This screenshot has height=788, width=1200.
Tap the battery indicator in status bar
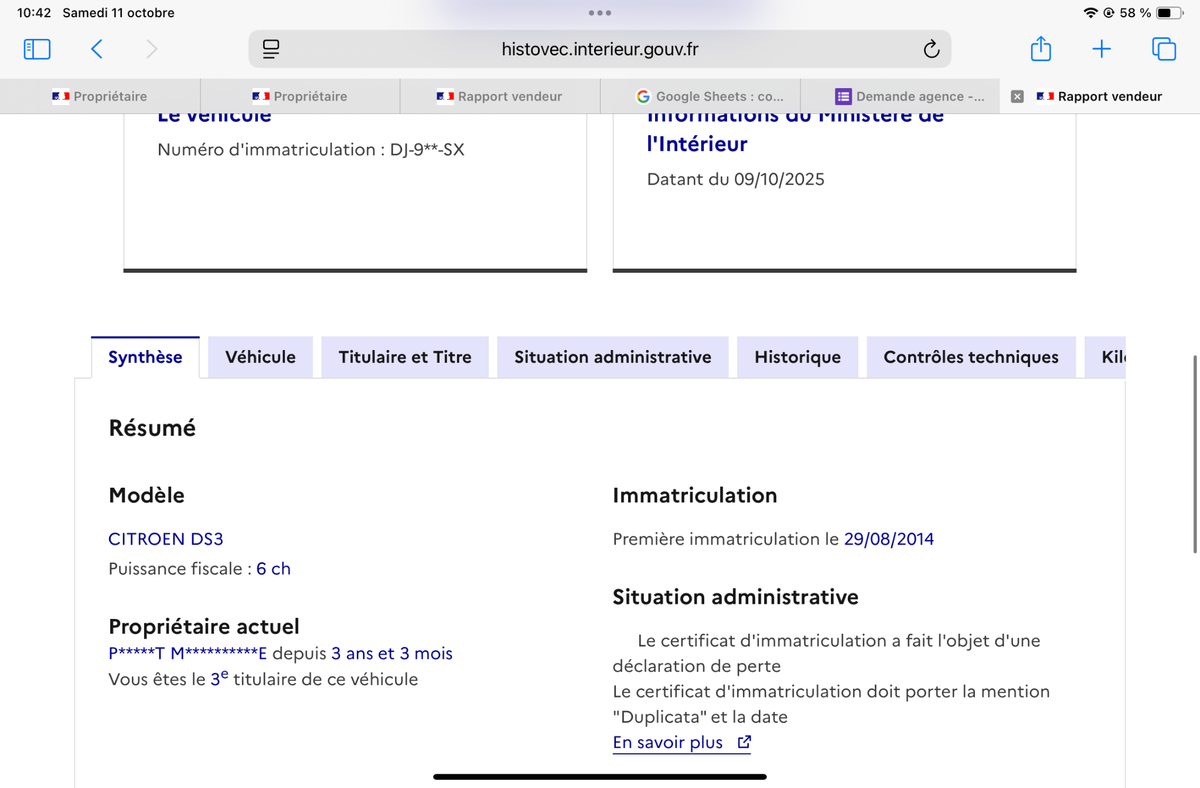[1170, 13]
